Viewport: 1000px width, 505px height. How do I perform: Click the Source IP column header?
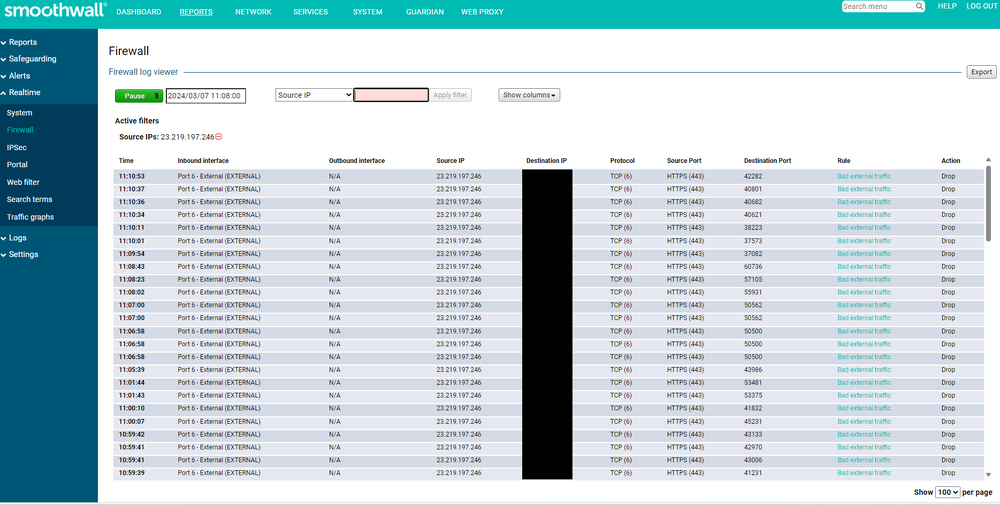pos(450,161)
